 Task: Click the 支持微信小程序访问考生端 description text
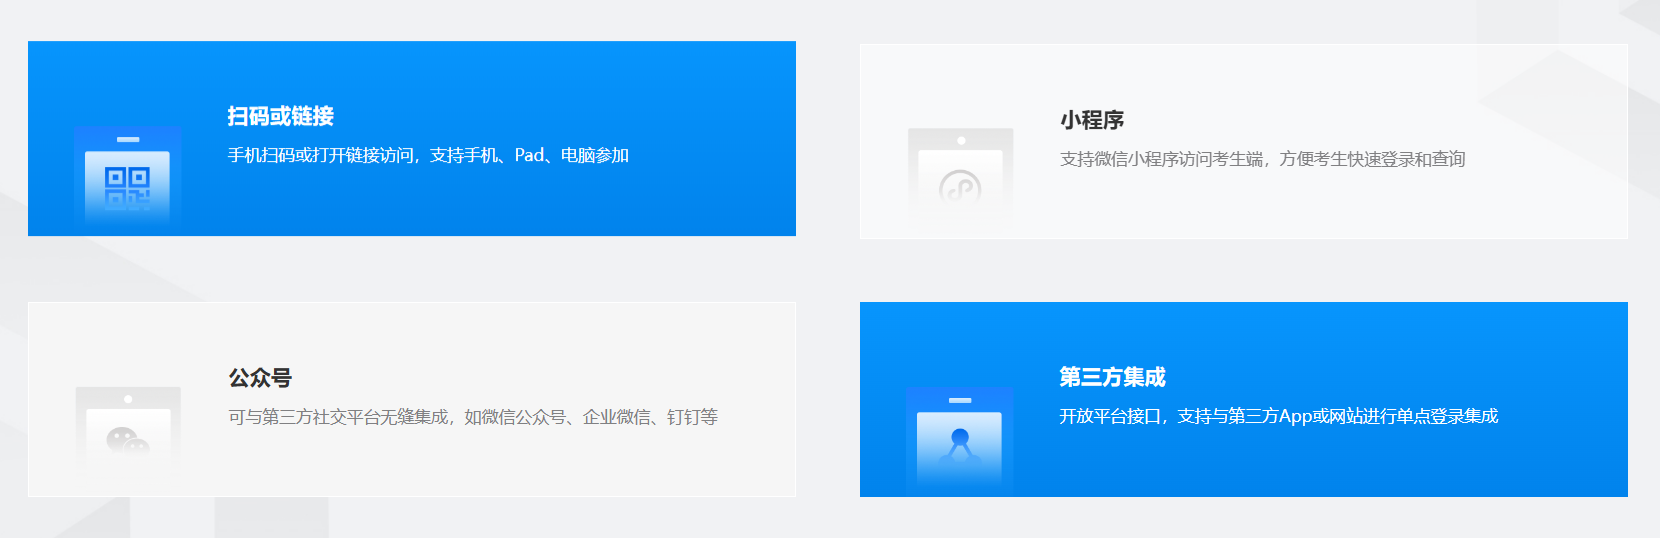[x=1162, y=159]
